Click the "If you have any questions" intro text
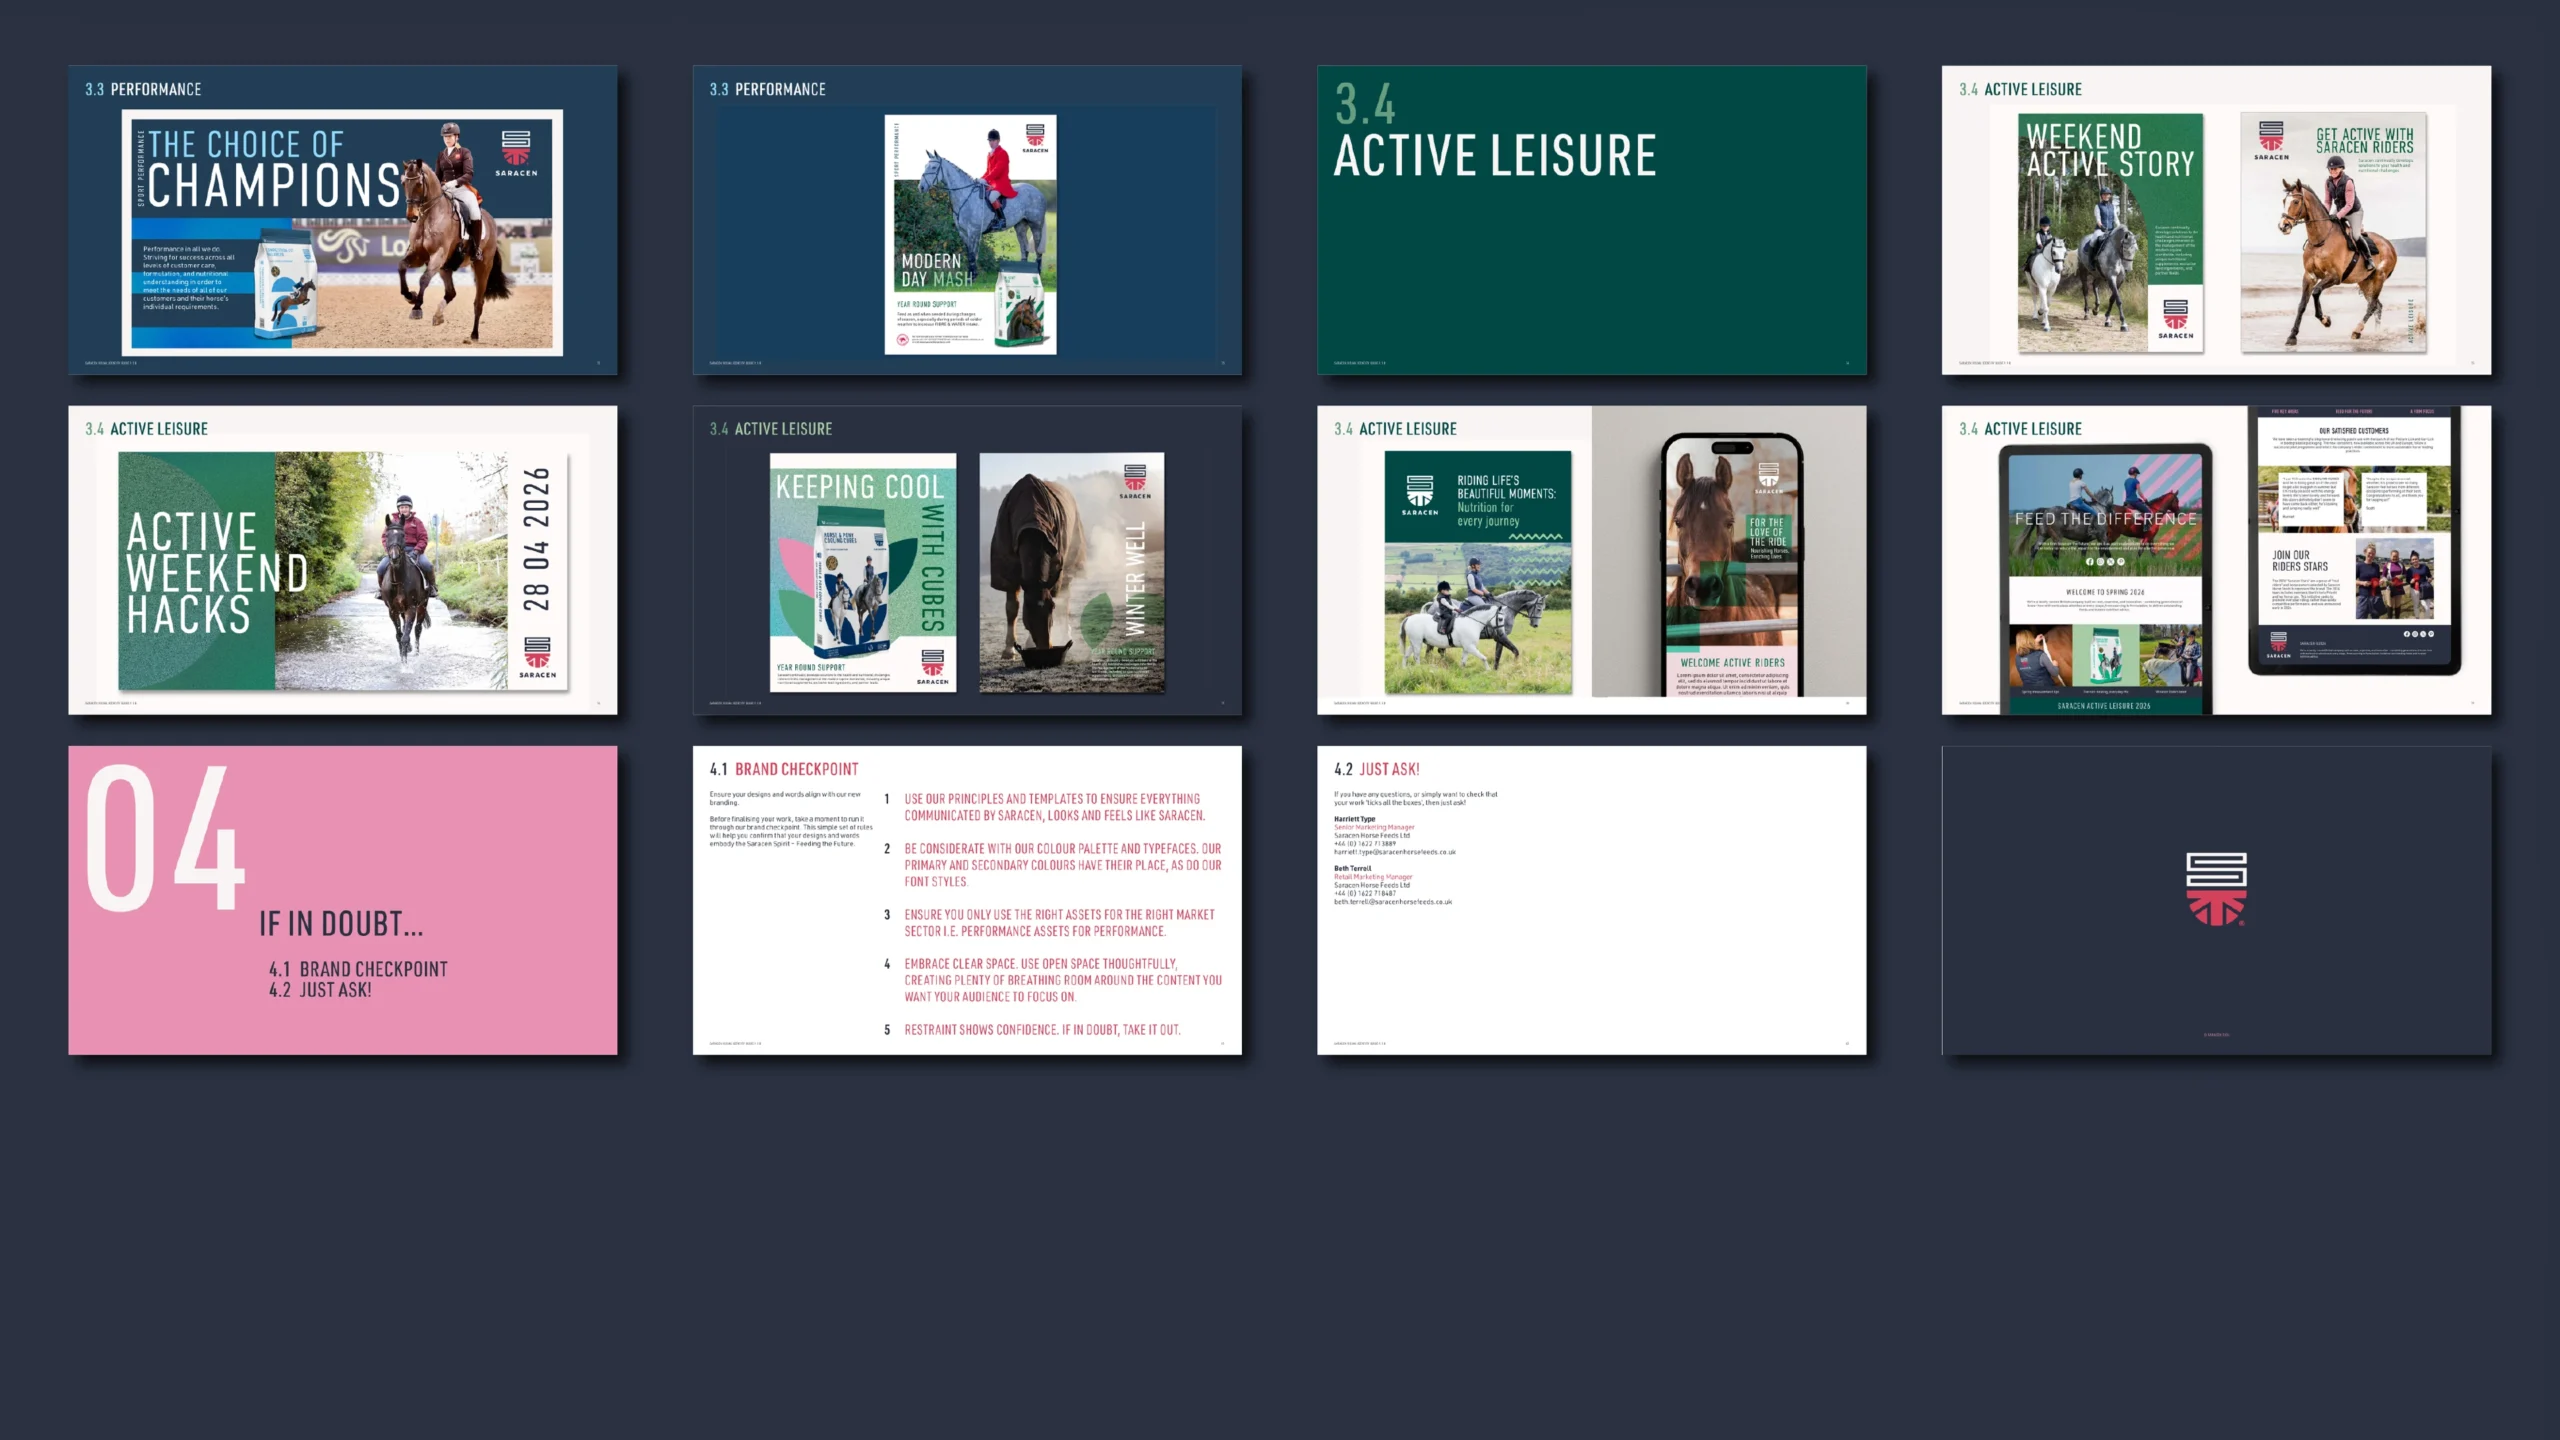This screenshot has height=1440, width=2560. point(1416,798)
